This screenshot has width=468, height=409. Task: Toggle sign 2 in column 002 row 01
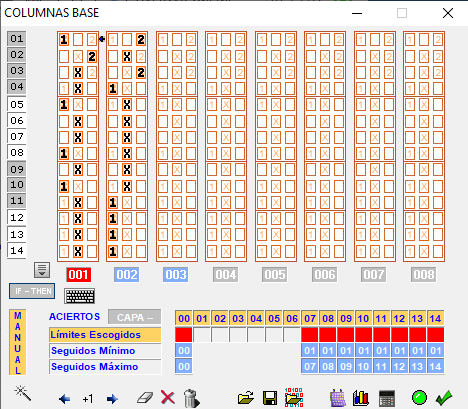click(141, 40)
